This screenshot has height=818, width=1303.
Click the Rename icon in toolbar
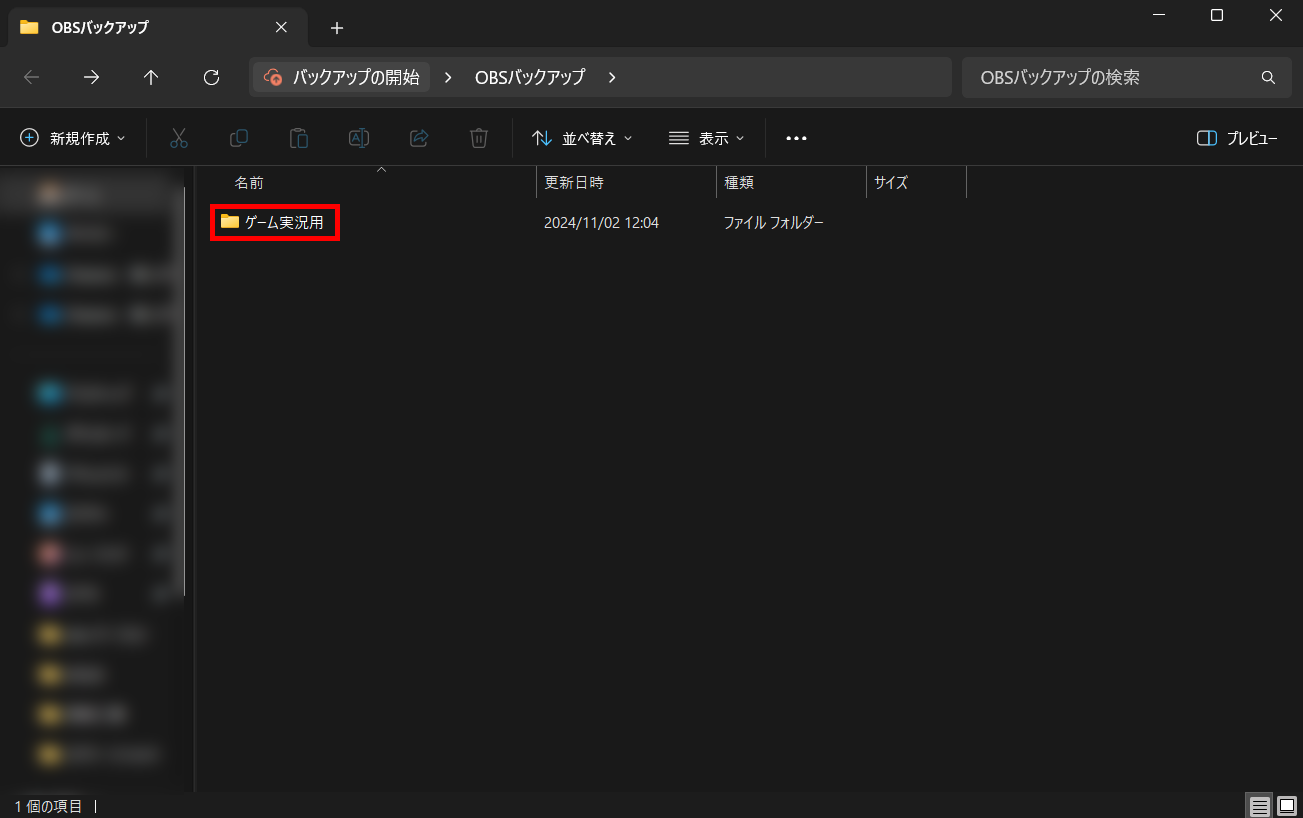pyautogui.click(x=359, y=138)
